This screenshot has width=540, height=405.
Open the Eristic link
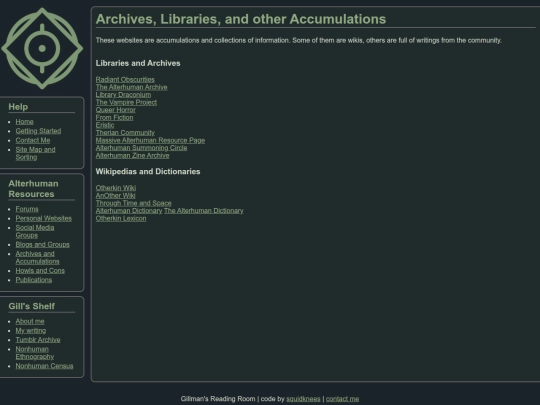(x=105, y=125)
